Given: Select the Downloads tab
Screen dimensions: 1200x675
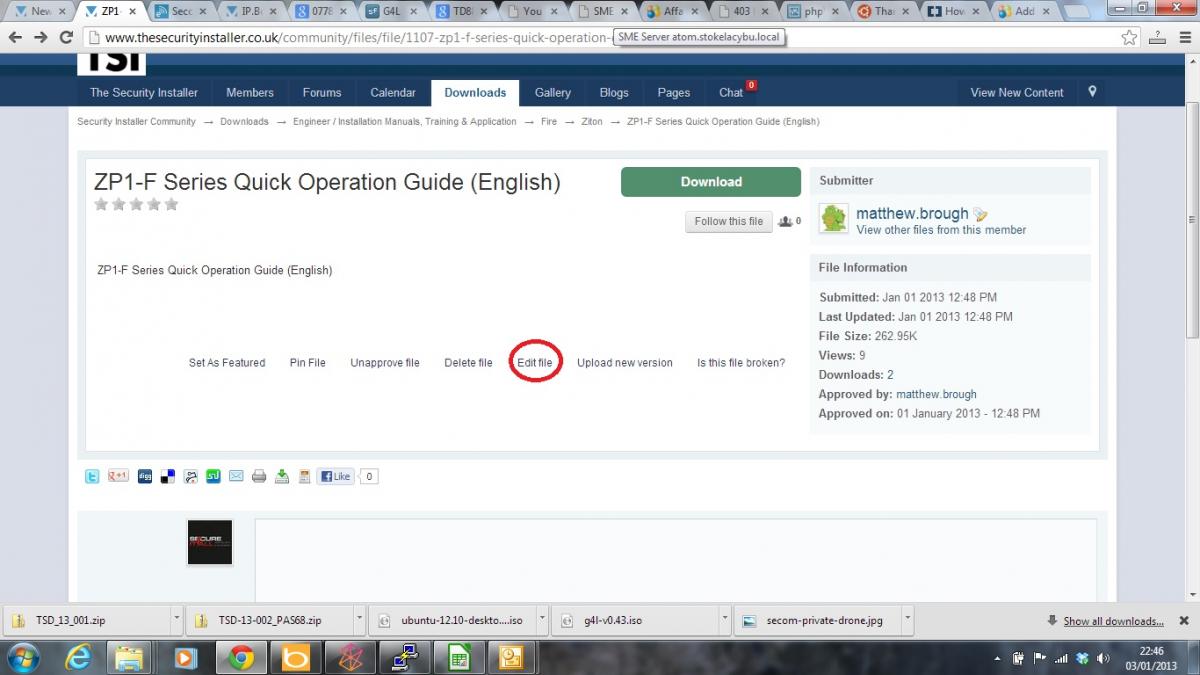Looking at the screenshot, I should (475, 92).
